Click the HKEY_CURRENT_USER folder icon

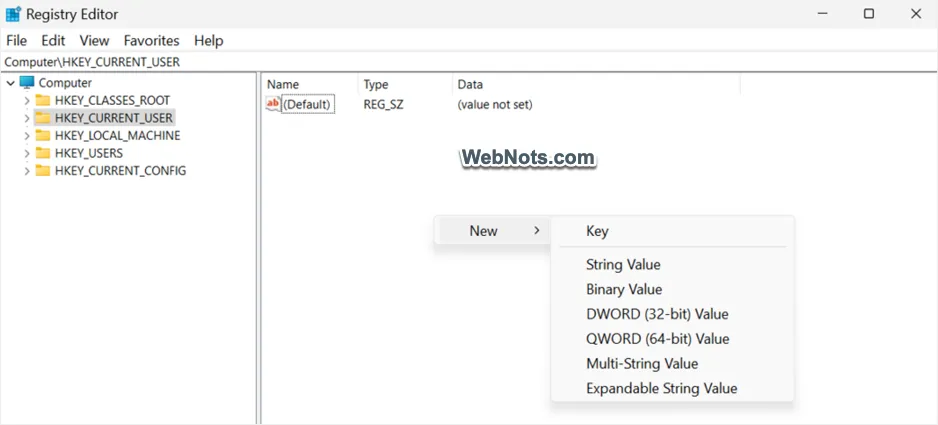click(42, 118)
